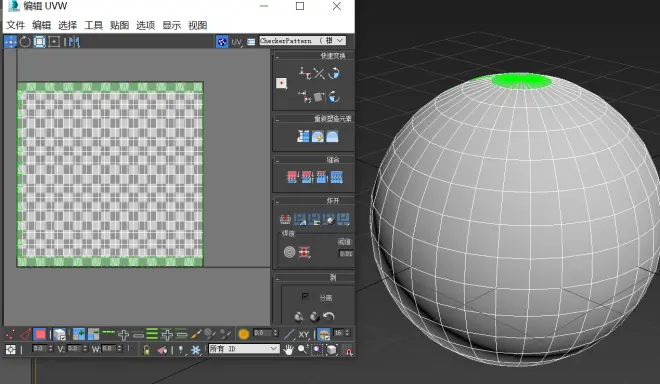Click the weld threshold 0.01 field
The height and width of the screenshot is (384, 660).
pyautogui.click(x=346, y=253)
